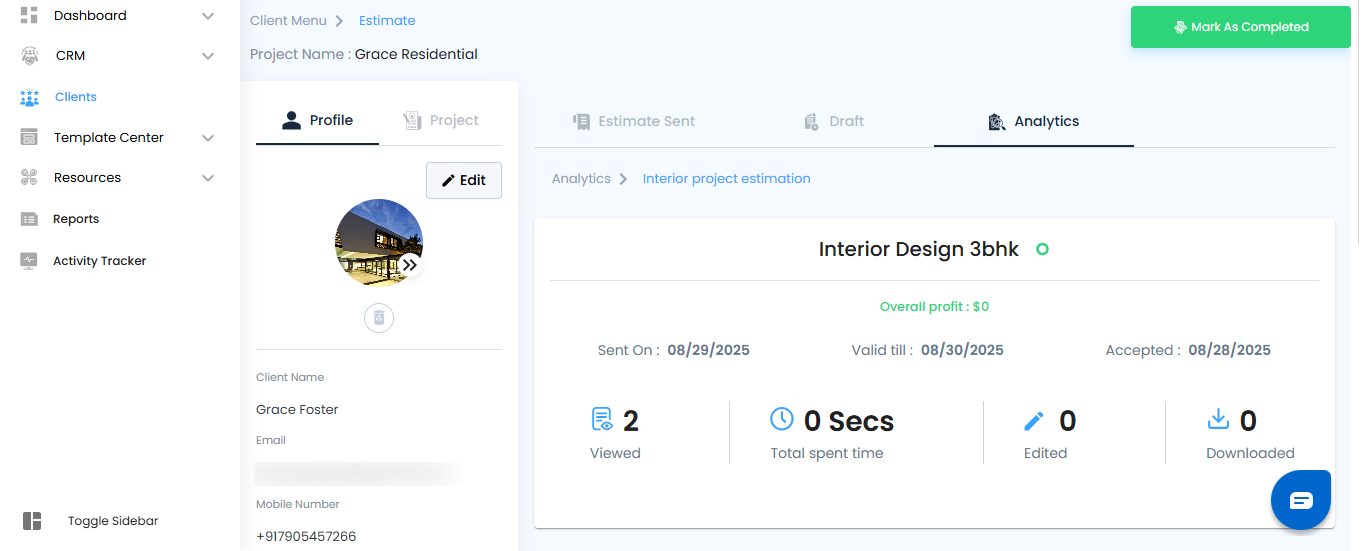Click the Reports icon in sidebar

pos(29,219)
